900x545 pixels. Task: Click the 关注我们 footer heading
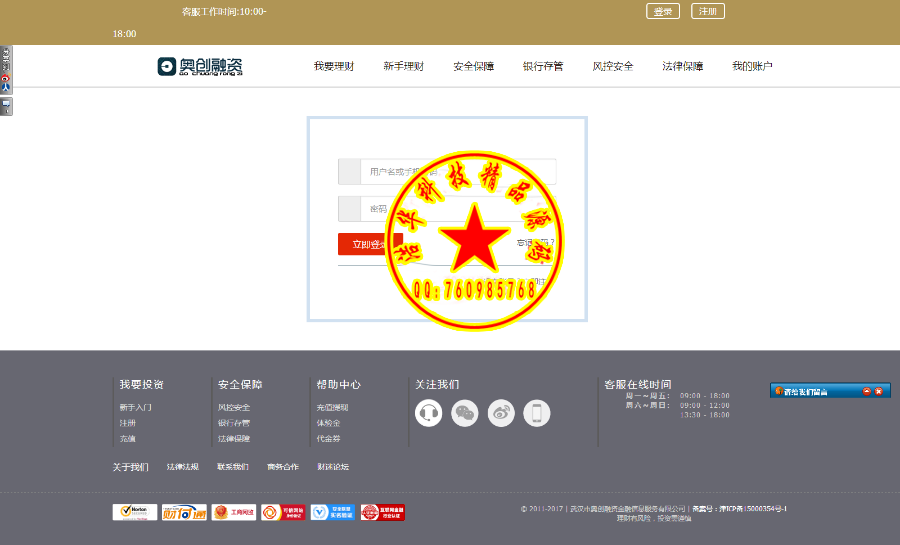(437, 384)
